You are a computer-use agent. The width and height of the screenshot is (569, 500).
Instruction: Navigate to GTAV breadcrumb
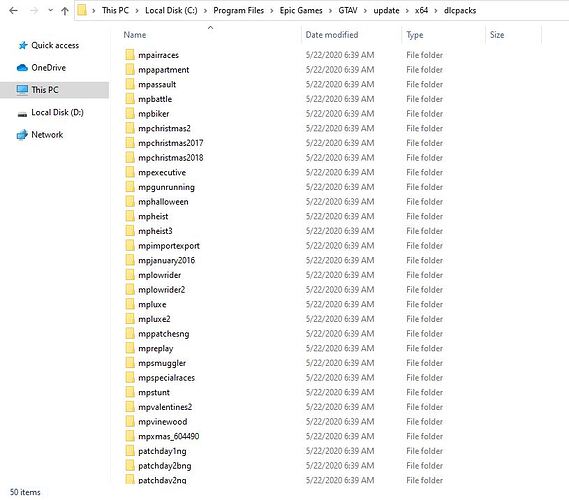348,10
